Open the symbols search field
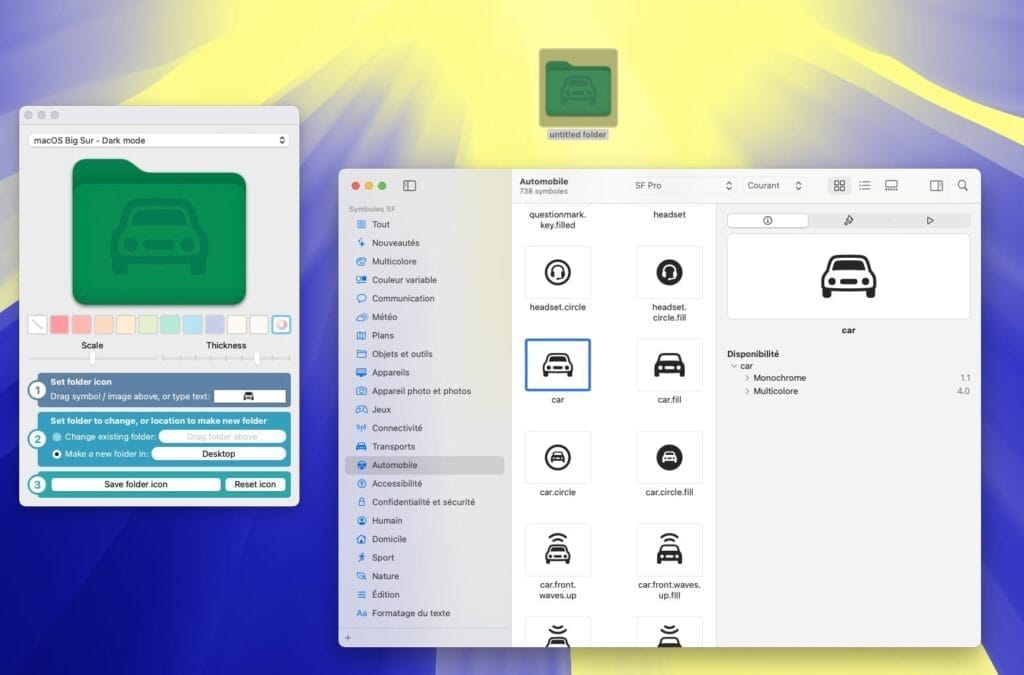The image size is (1024, 675). 963,186
